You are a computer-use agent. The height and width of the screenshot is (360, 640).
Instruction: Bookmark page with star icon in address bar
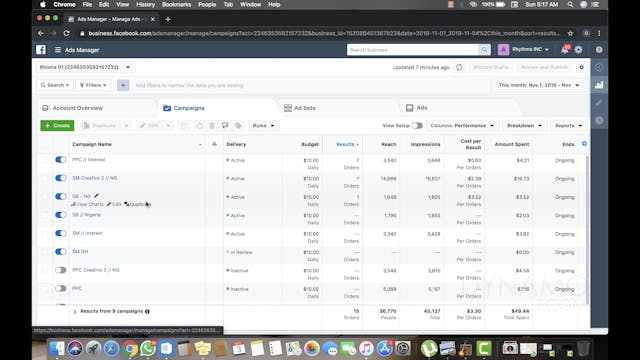[x=571, y=33]
